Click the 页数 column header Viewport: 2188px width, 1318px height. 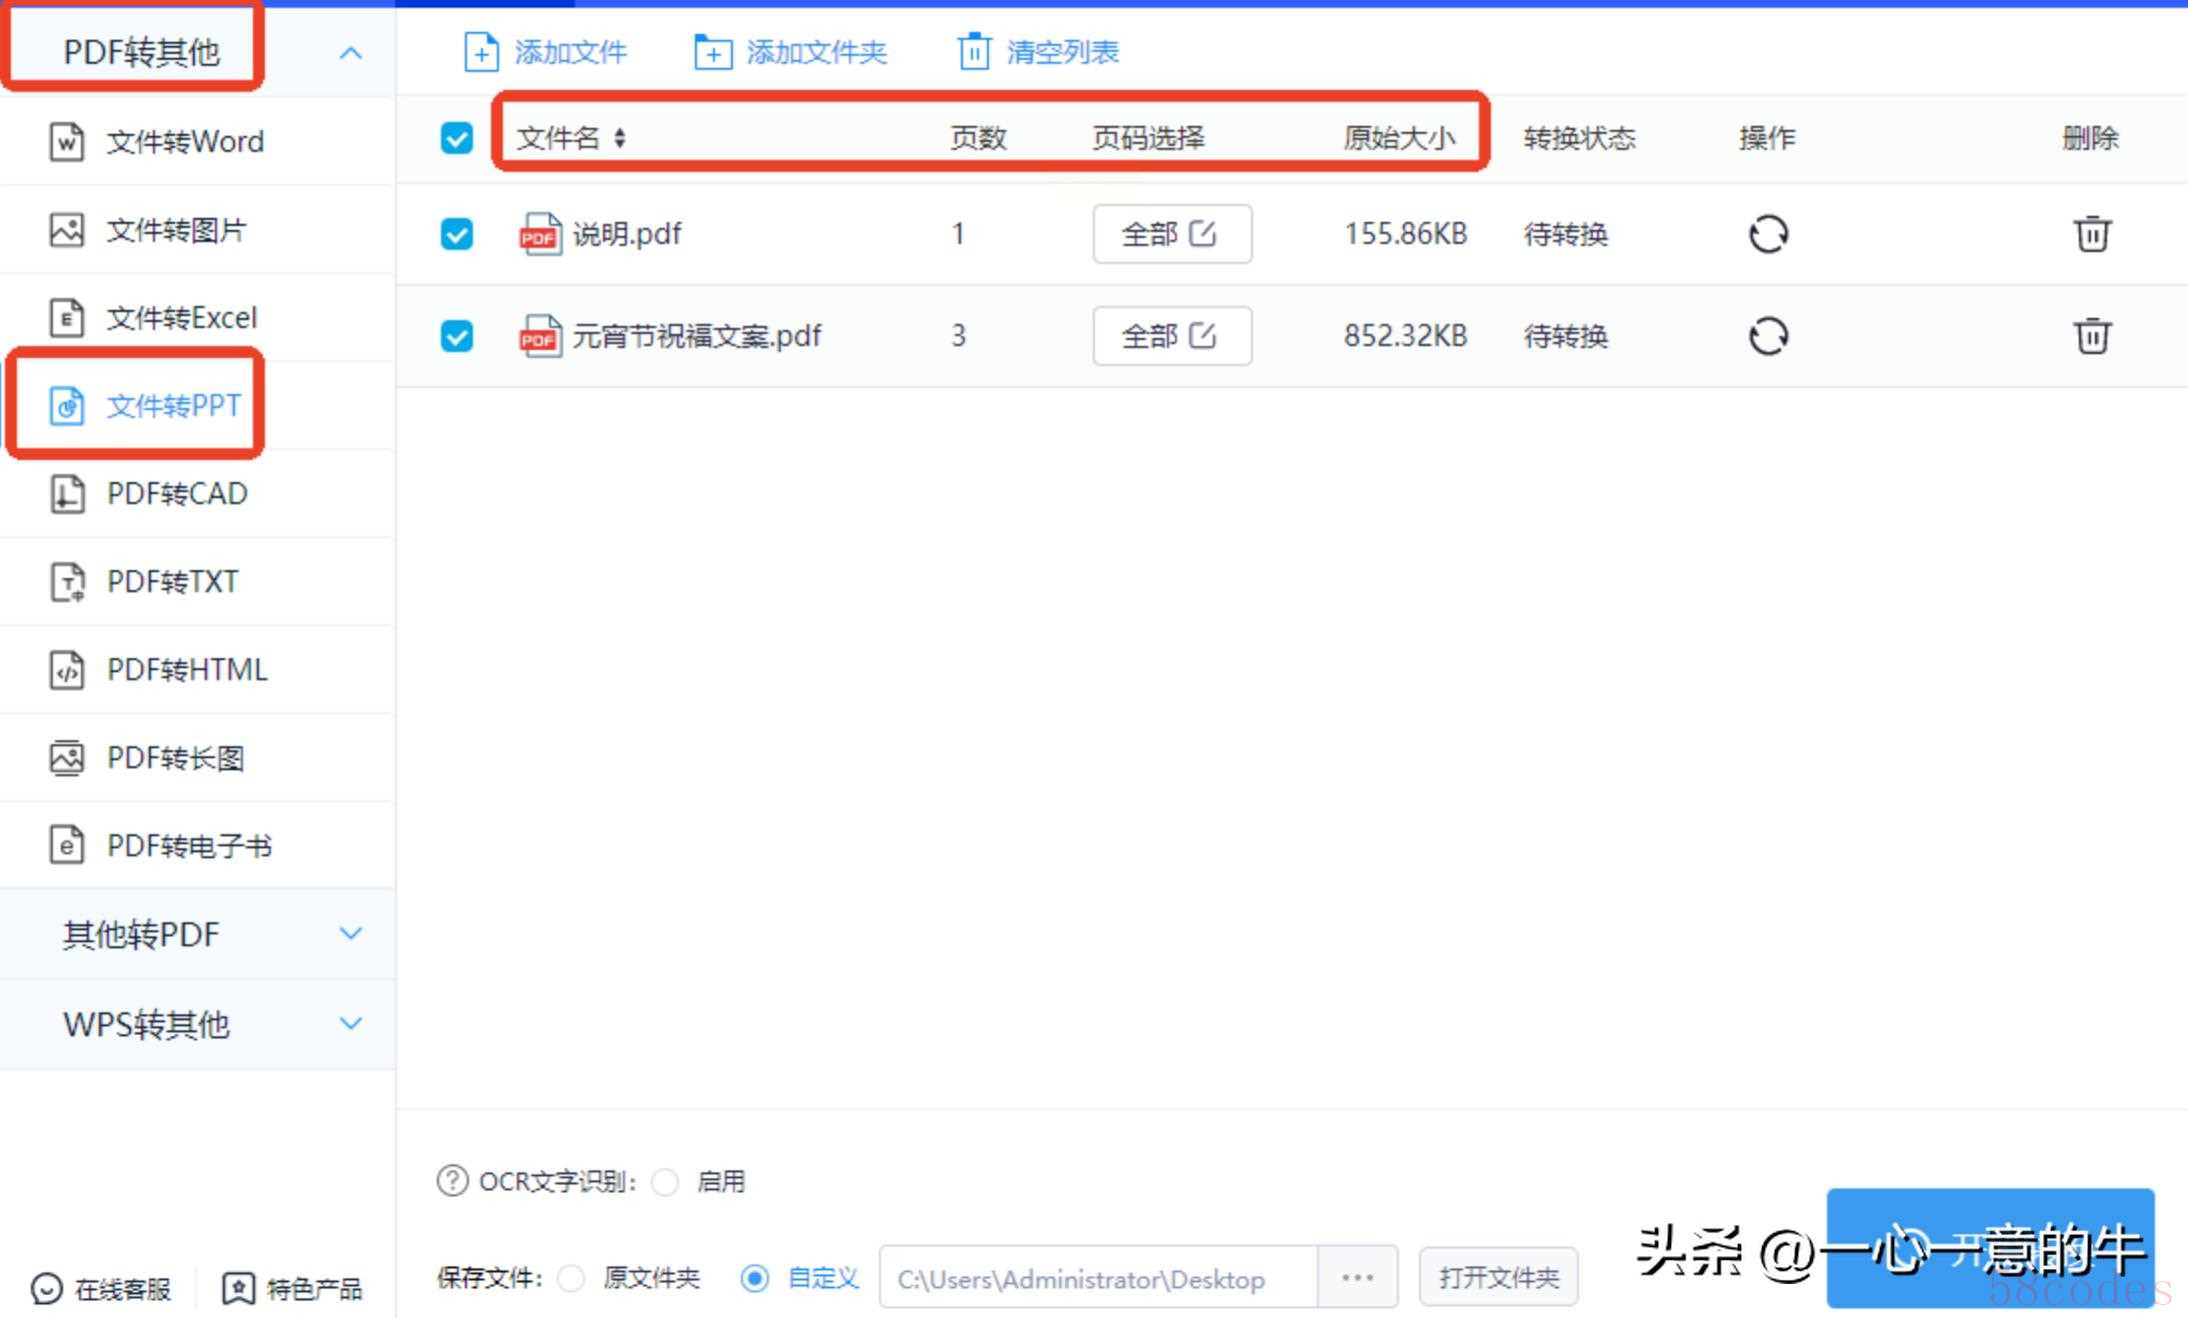[x=978, y=138]
